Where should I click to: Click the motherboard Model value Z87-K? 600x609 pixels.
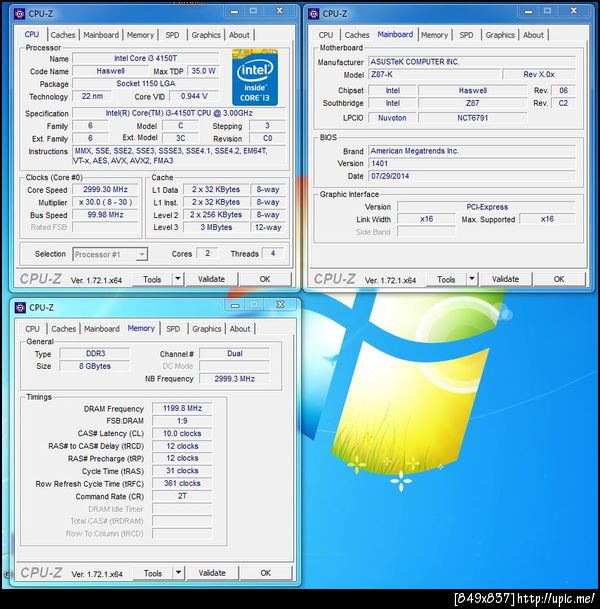pyautogui.click(x=434, y=74)
